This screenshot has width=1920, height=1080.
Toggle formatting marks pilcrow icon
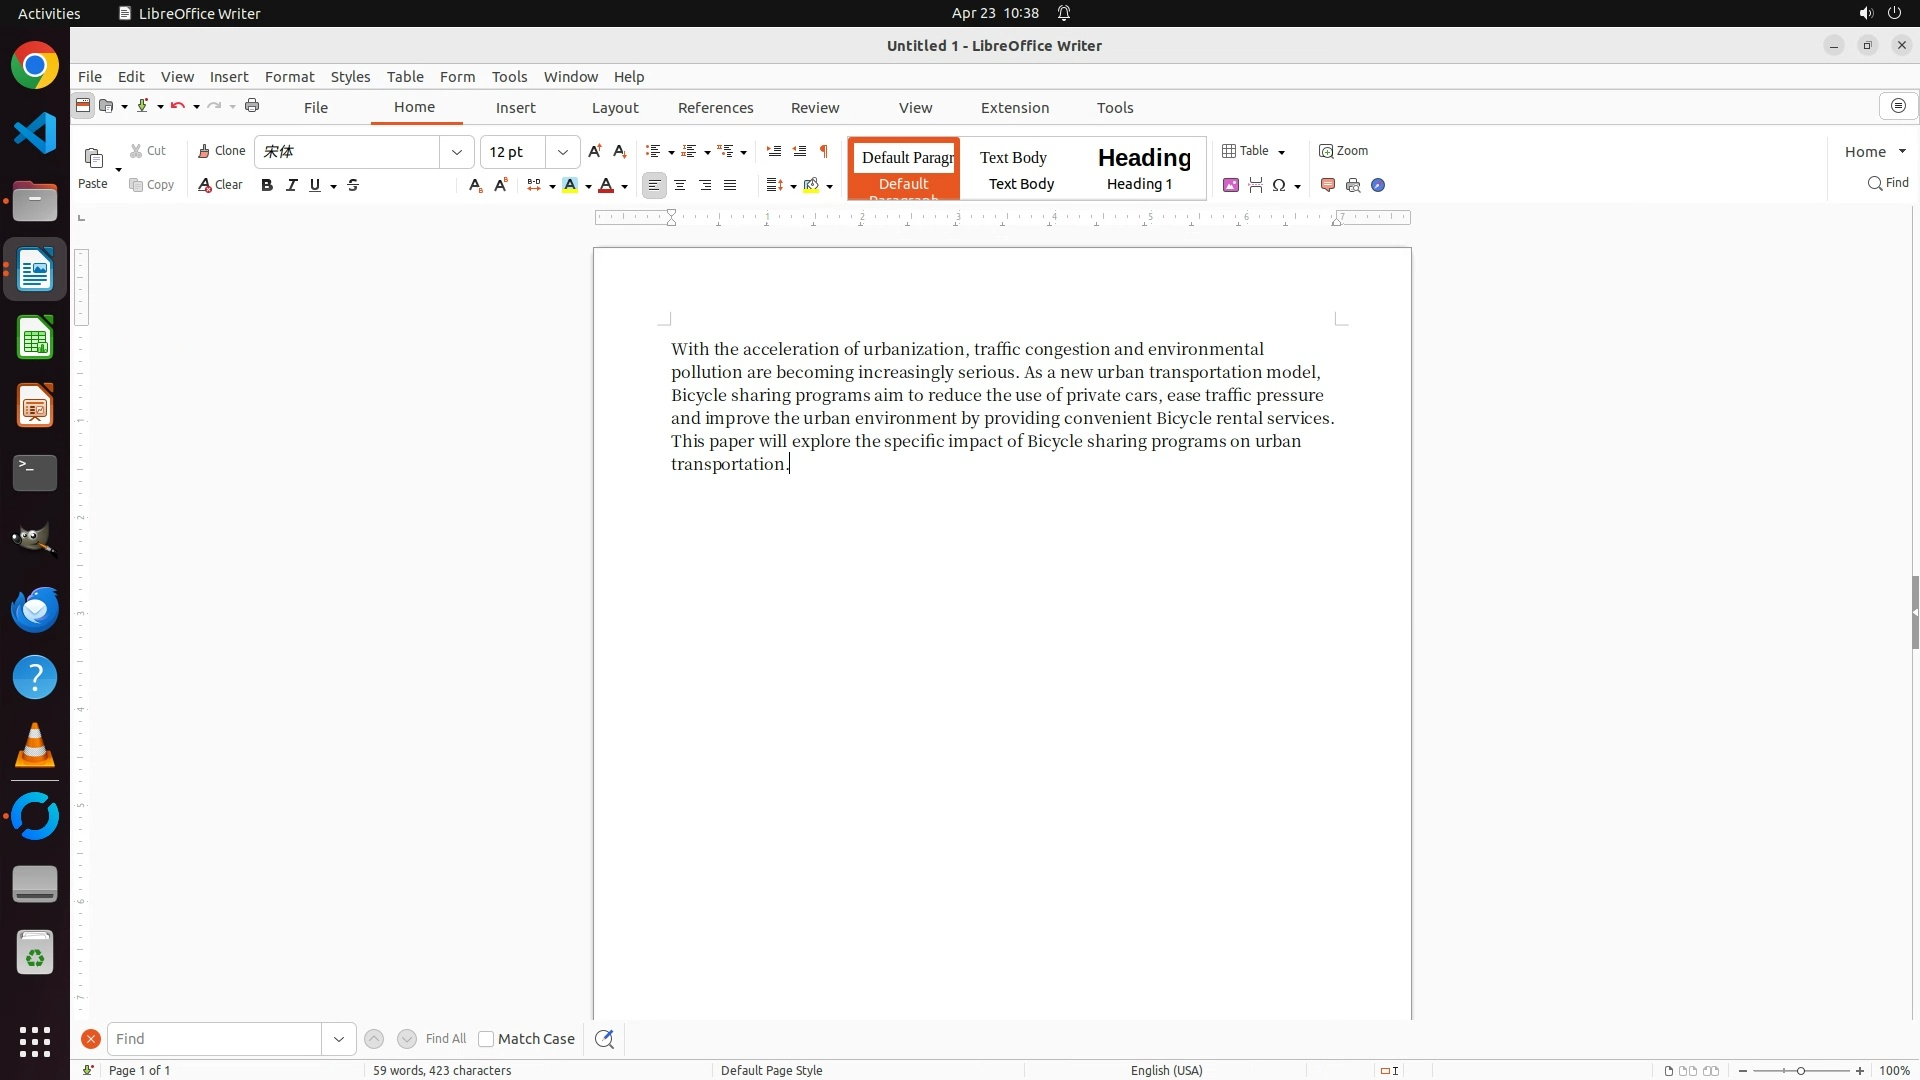(x=824, y=151)
